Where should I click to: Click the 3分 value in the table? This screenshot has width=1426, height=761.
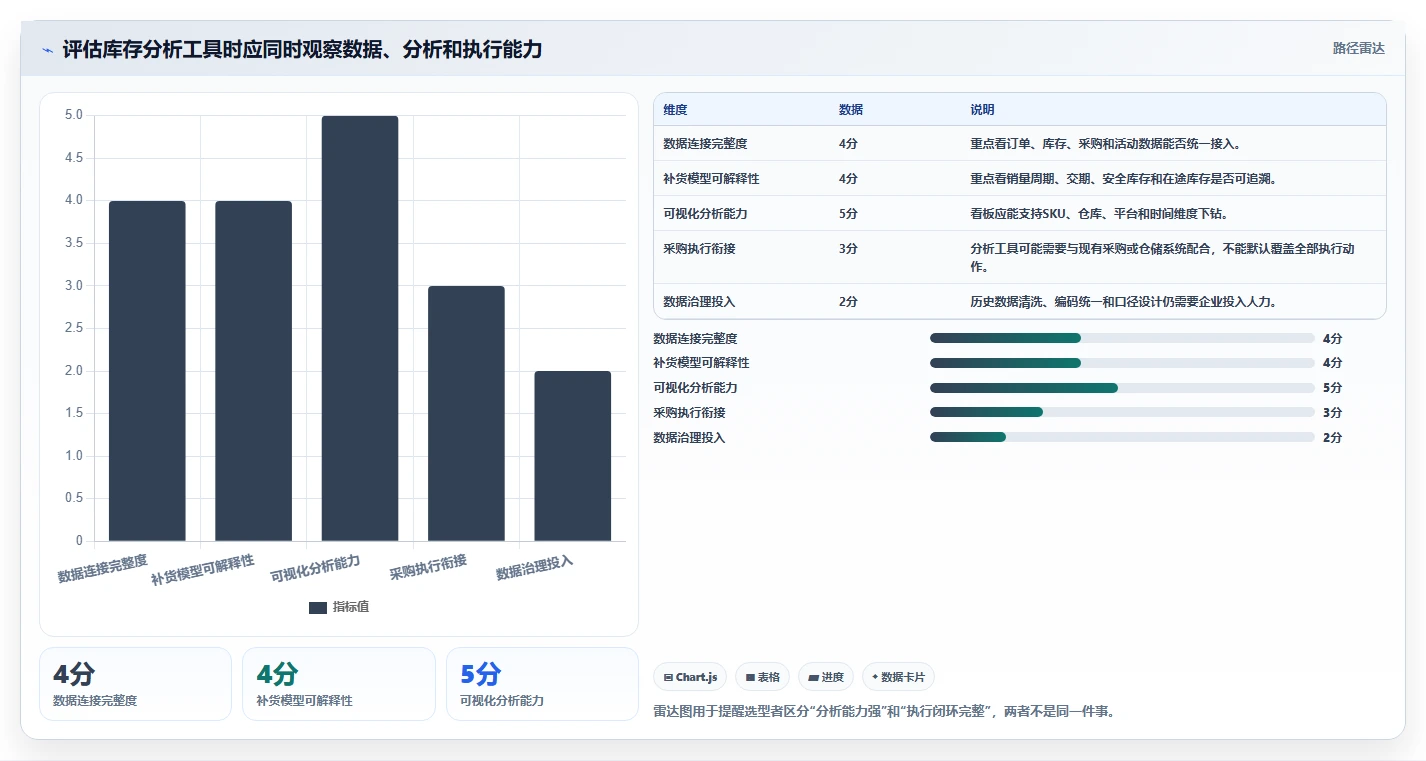pos(848,248)
